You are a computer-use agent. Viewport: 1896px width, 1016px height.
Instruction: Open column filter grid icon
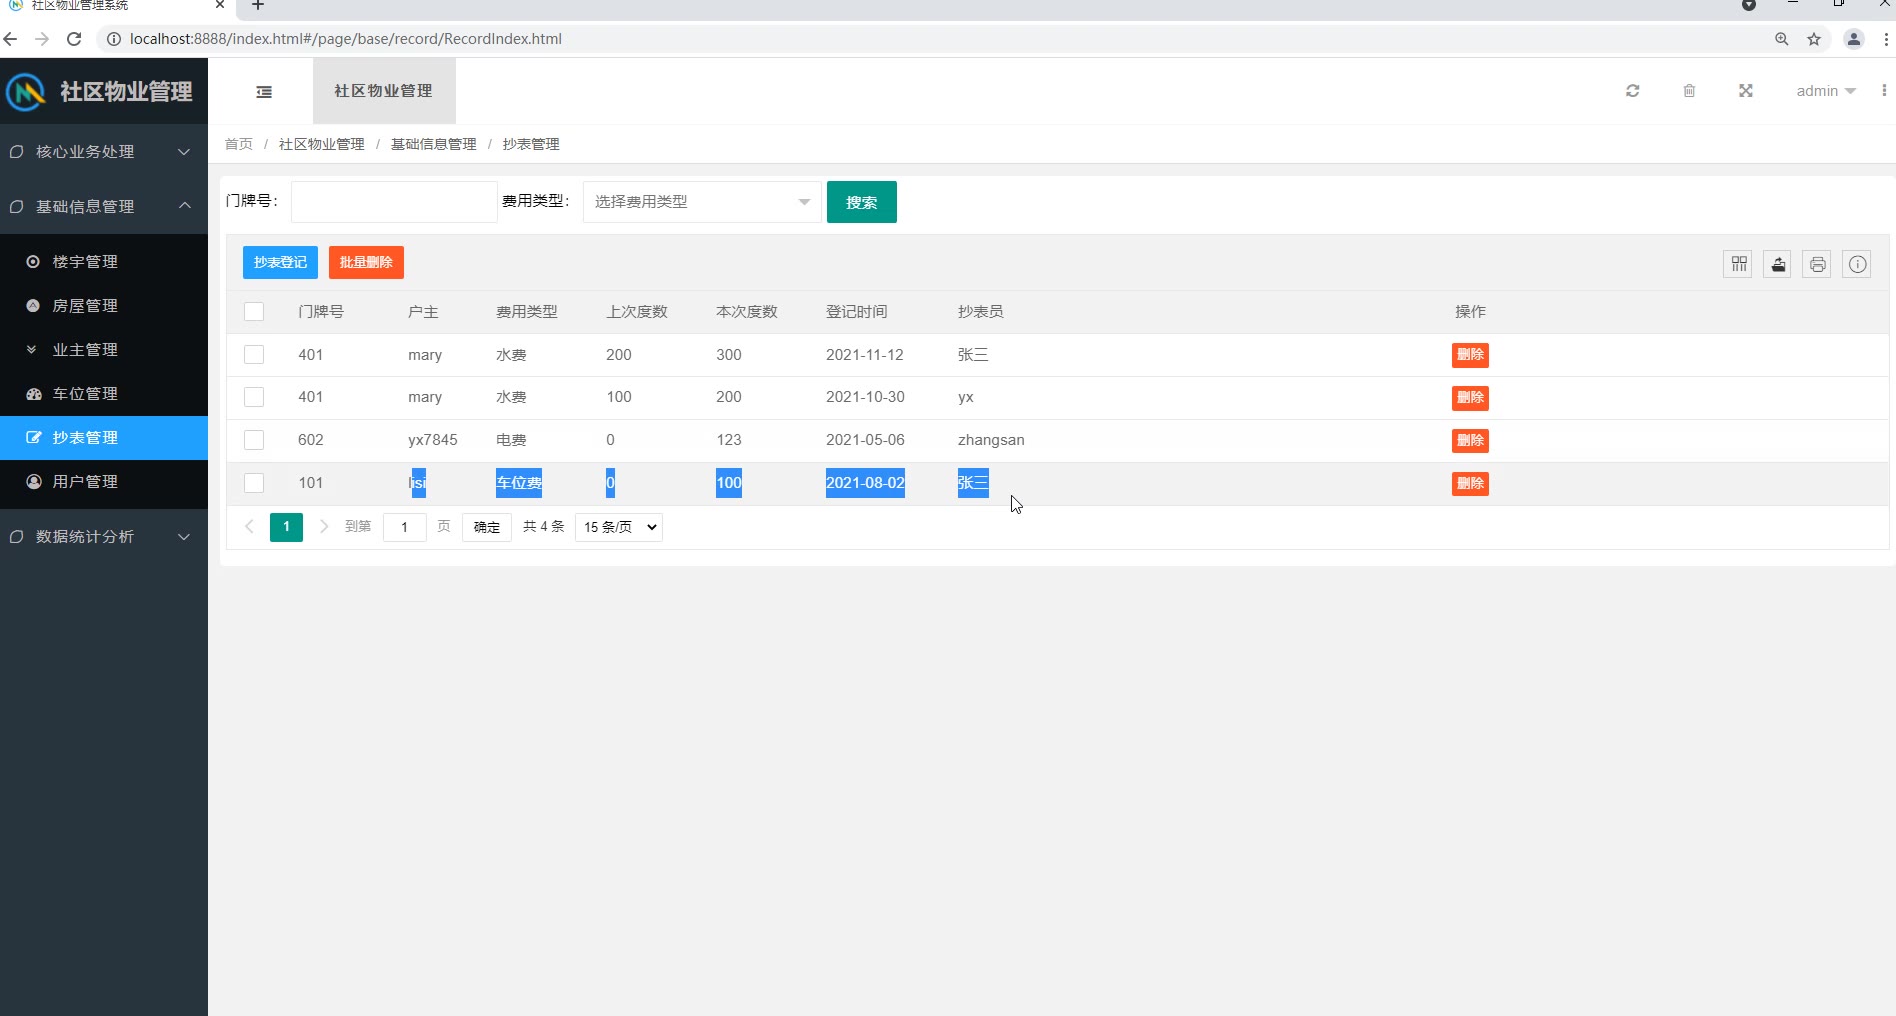coord(1738,264)
